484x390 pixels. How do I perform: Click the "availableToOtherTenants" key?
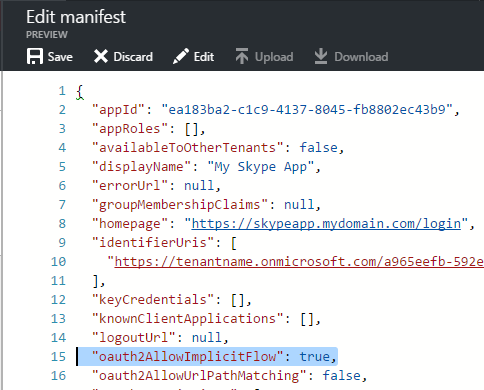187,148
